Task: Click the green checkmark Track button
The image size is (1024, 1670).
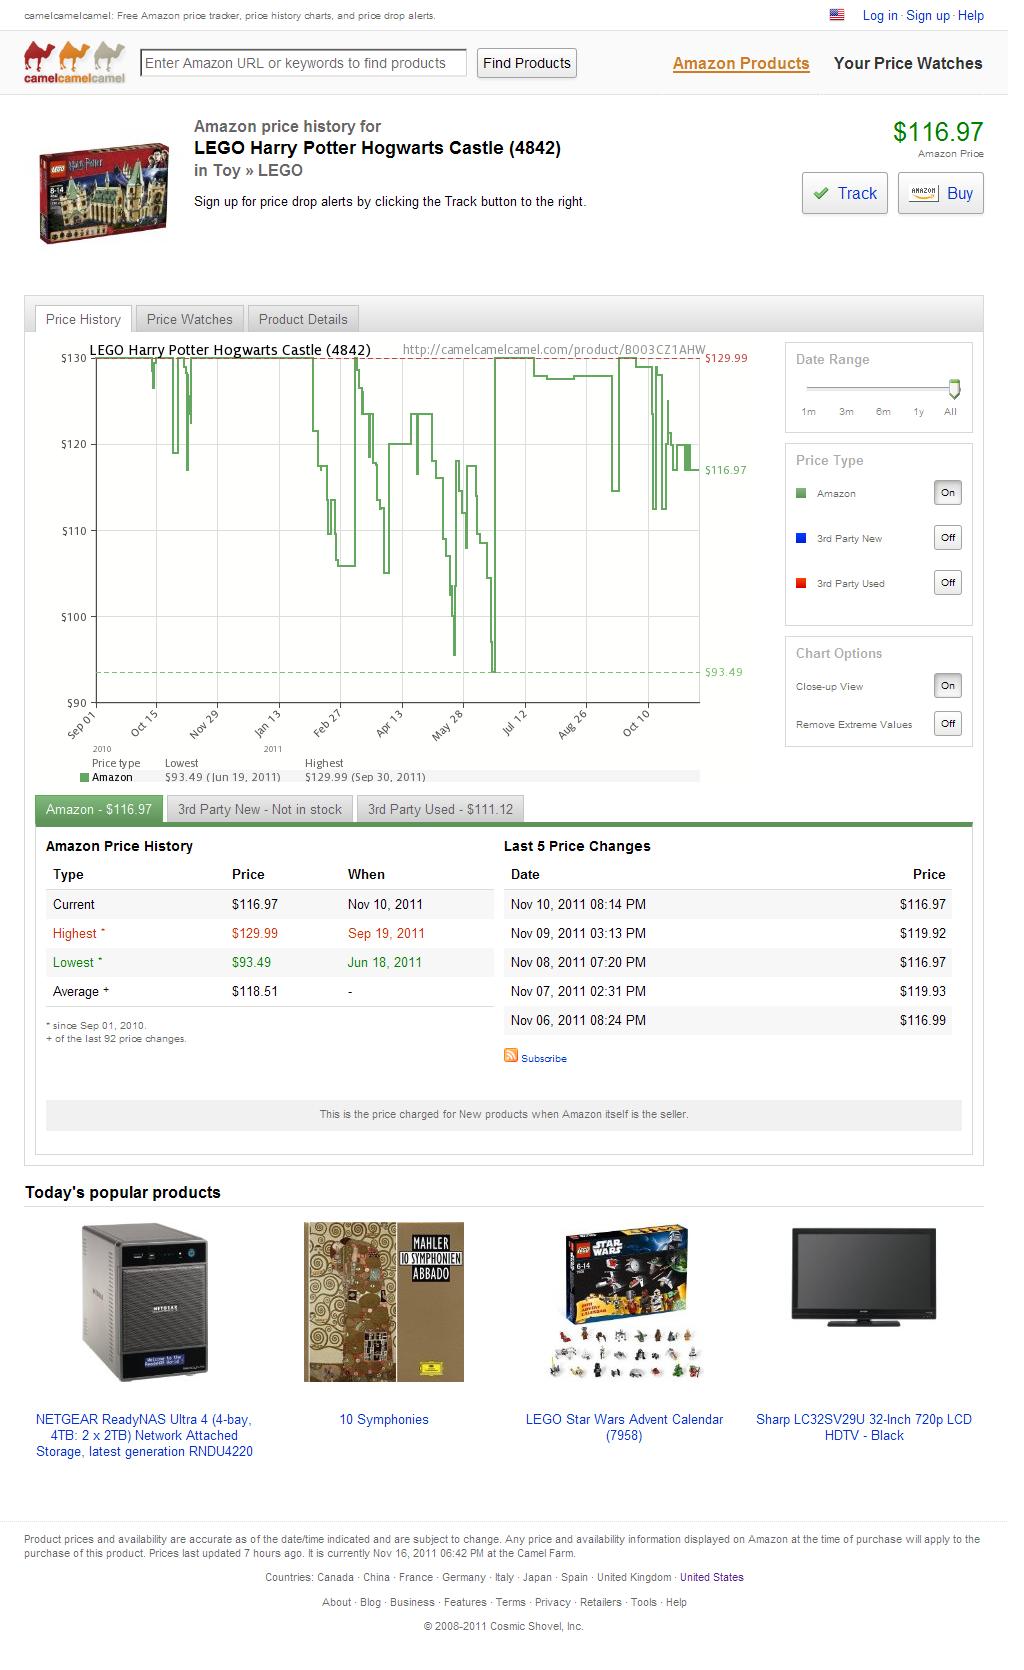Action: coord(845,193)
